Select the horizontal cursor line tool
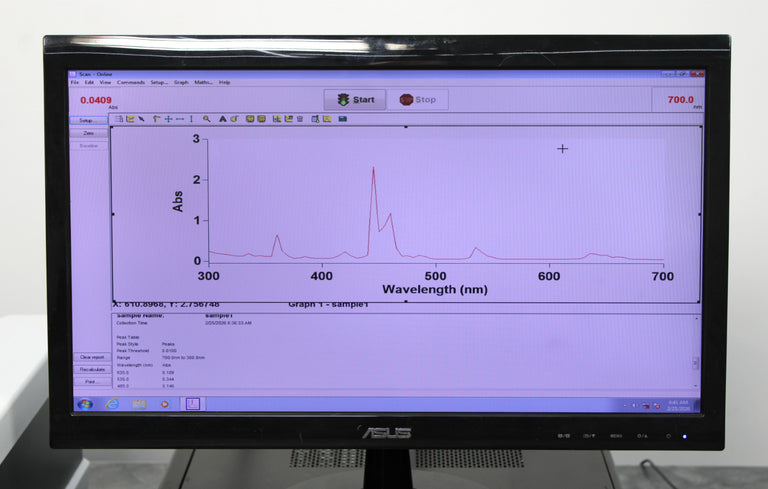The image size is (768, 489). (180, 119)
